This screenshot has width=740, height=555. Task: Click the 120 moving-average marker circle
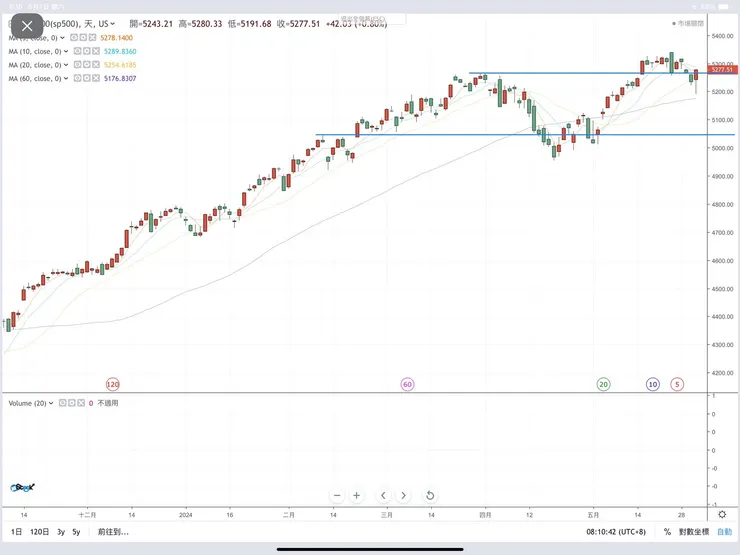tap(113, 384)
